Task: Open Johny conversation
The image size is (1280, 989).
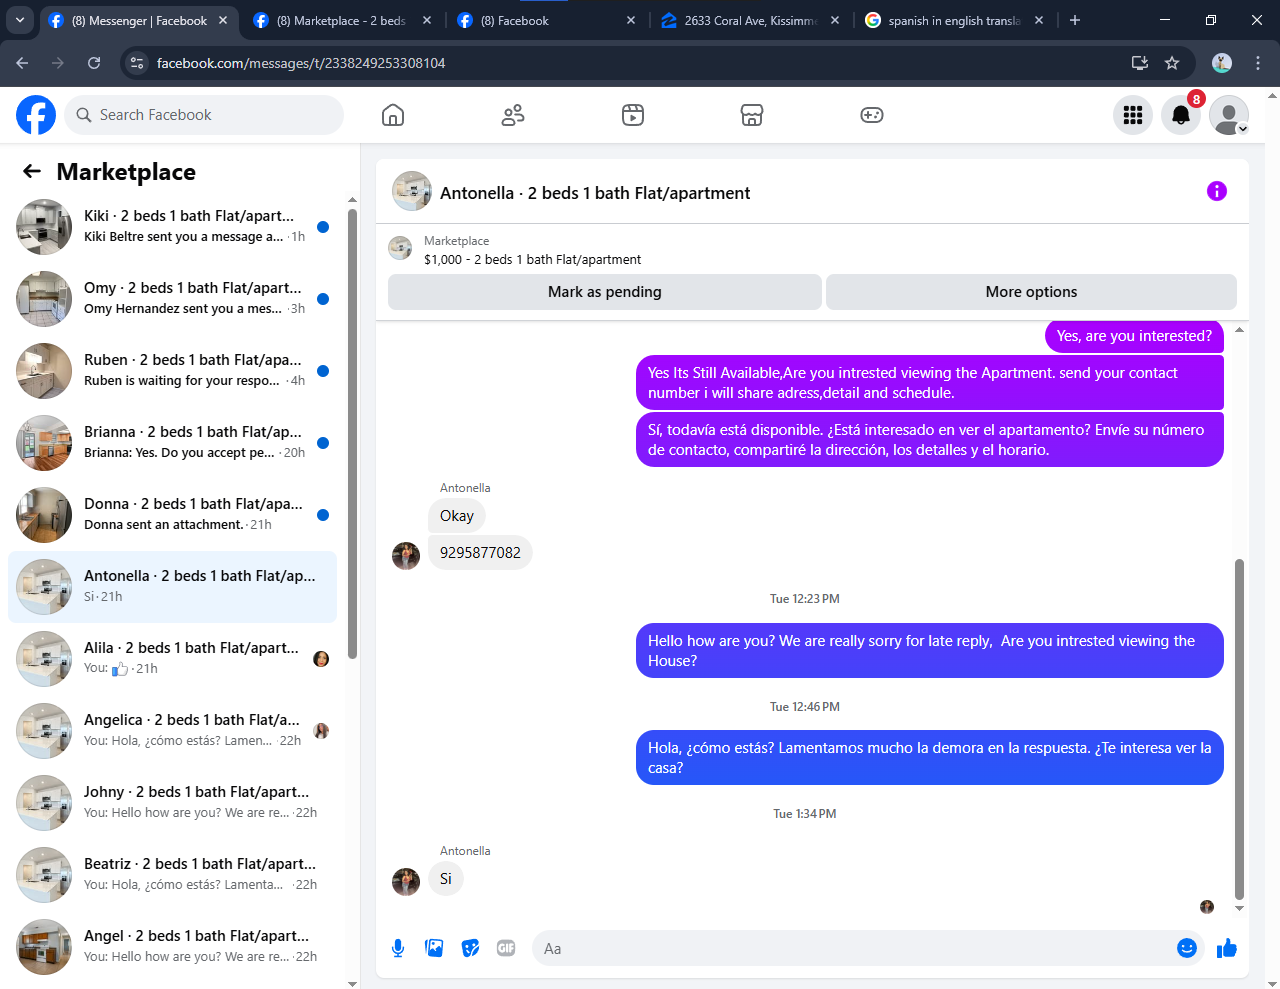Action: (172, 803)
